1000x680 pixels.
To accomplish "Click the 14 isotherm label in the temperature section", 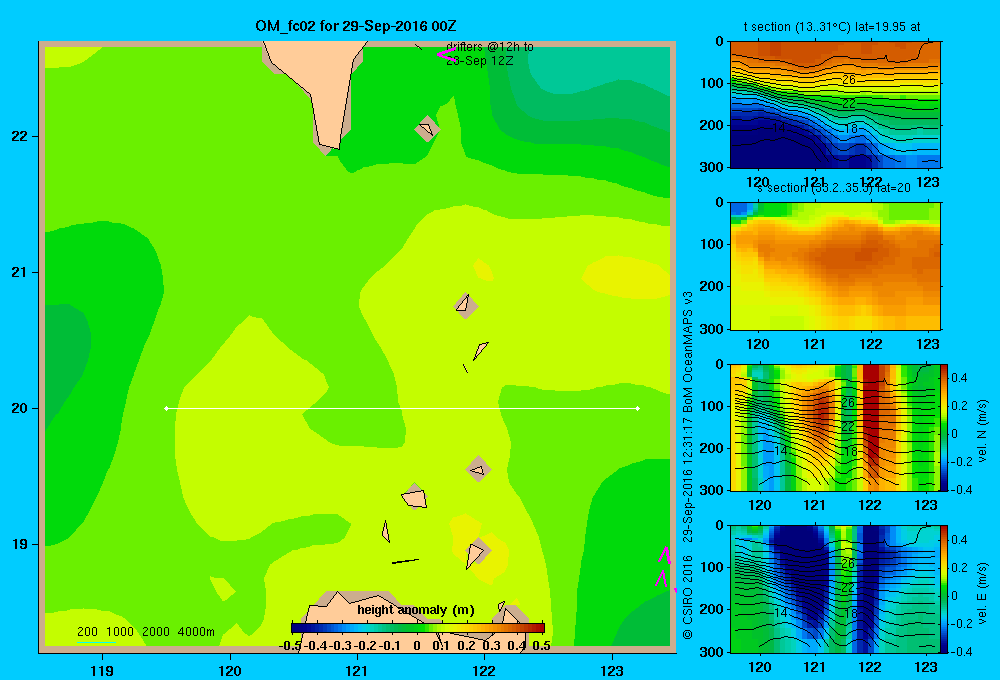I will click(x=779, y=128).
